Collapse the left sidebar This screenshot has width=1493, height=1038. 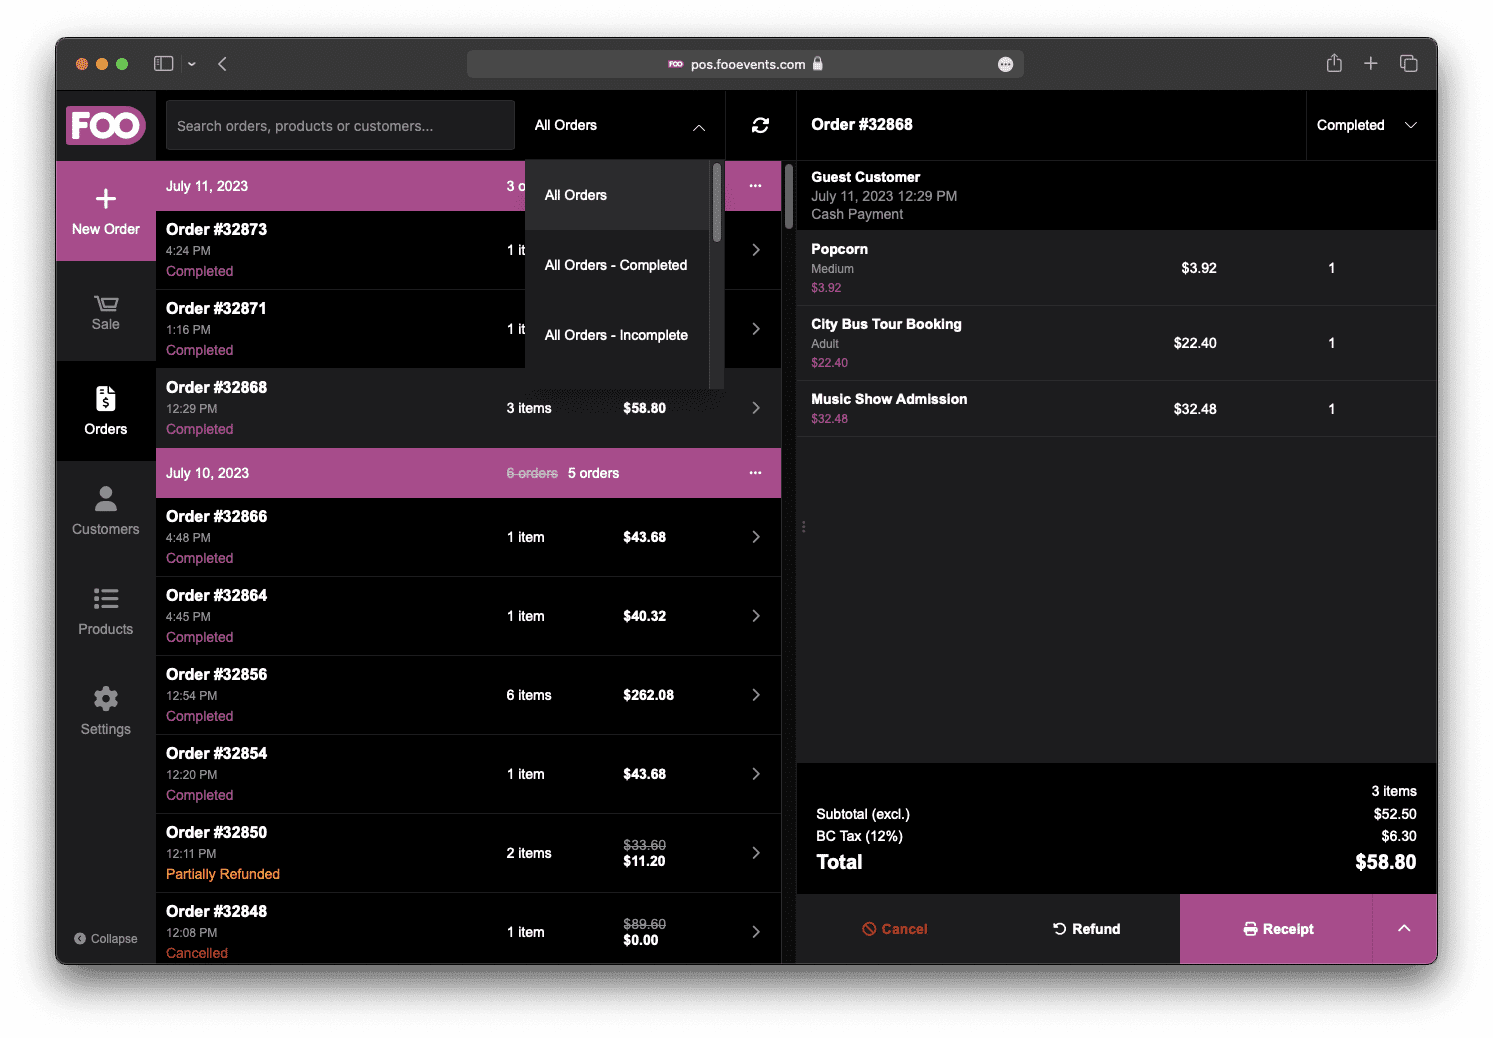coord(106,938)
